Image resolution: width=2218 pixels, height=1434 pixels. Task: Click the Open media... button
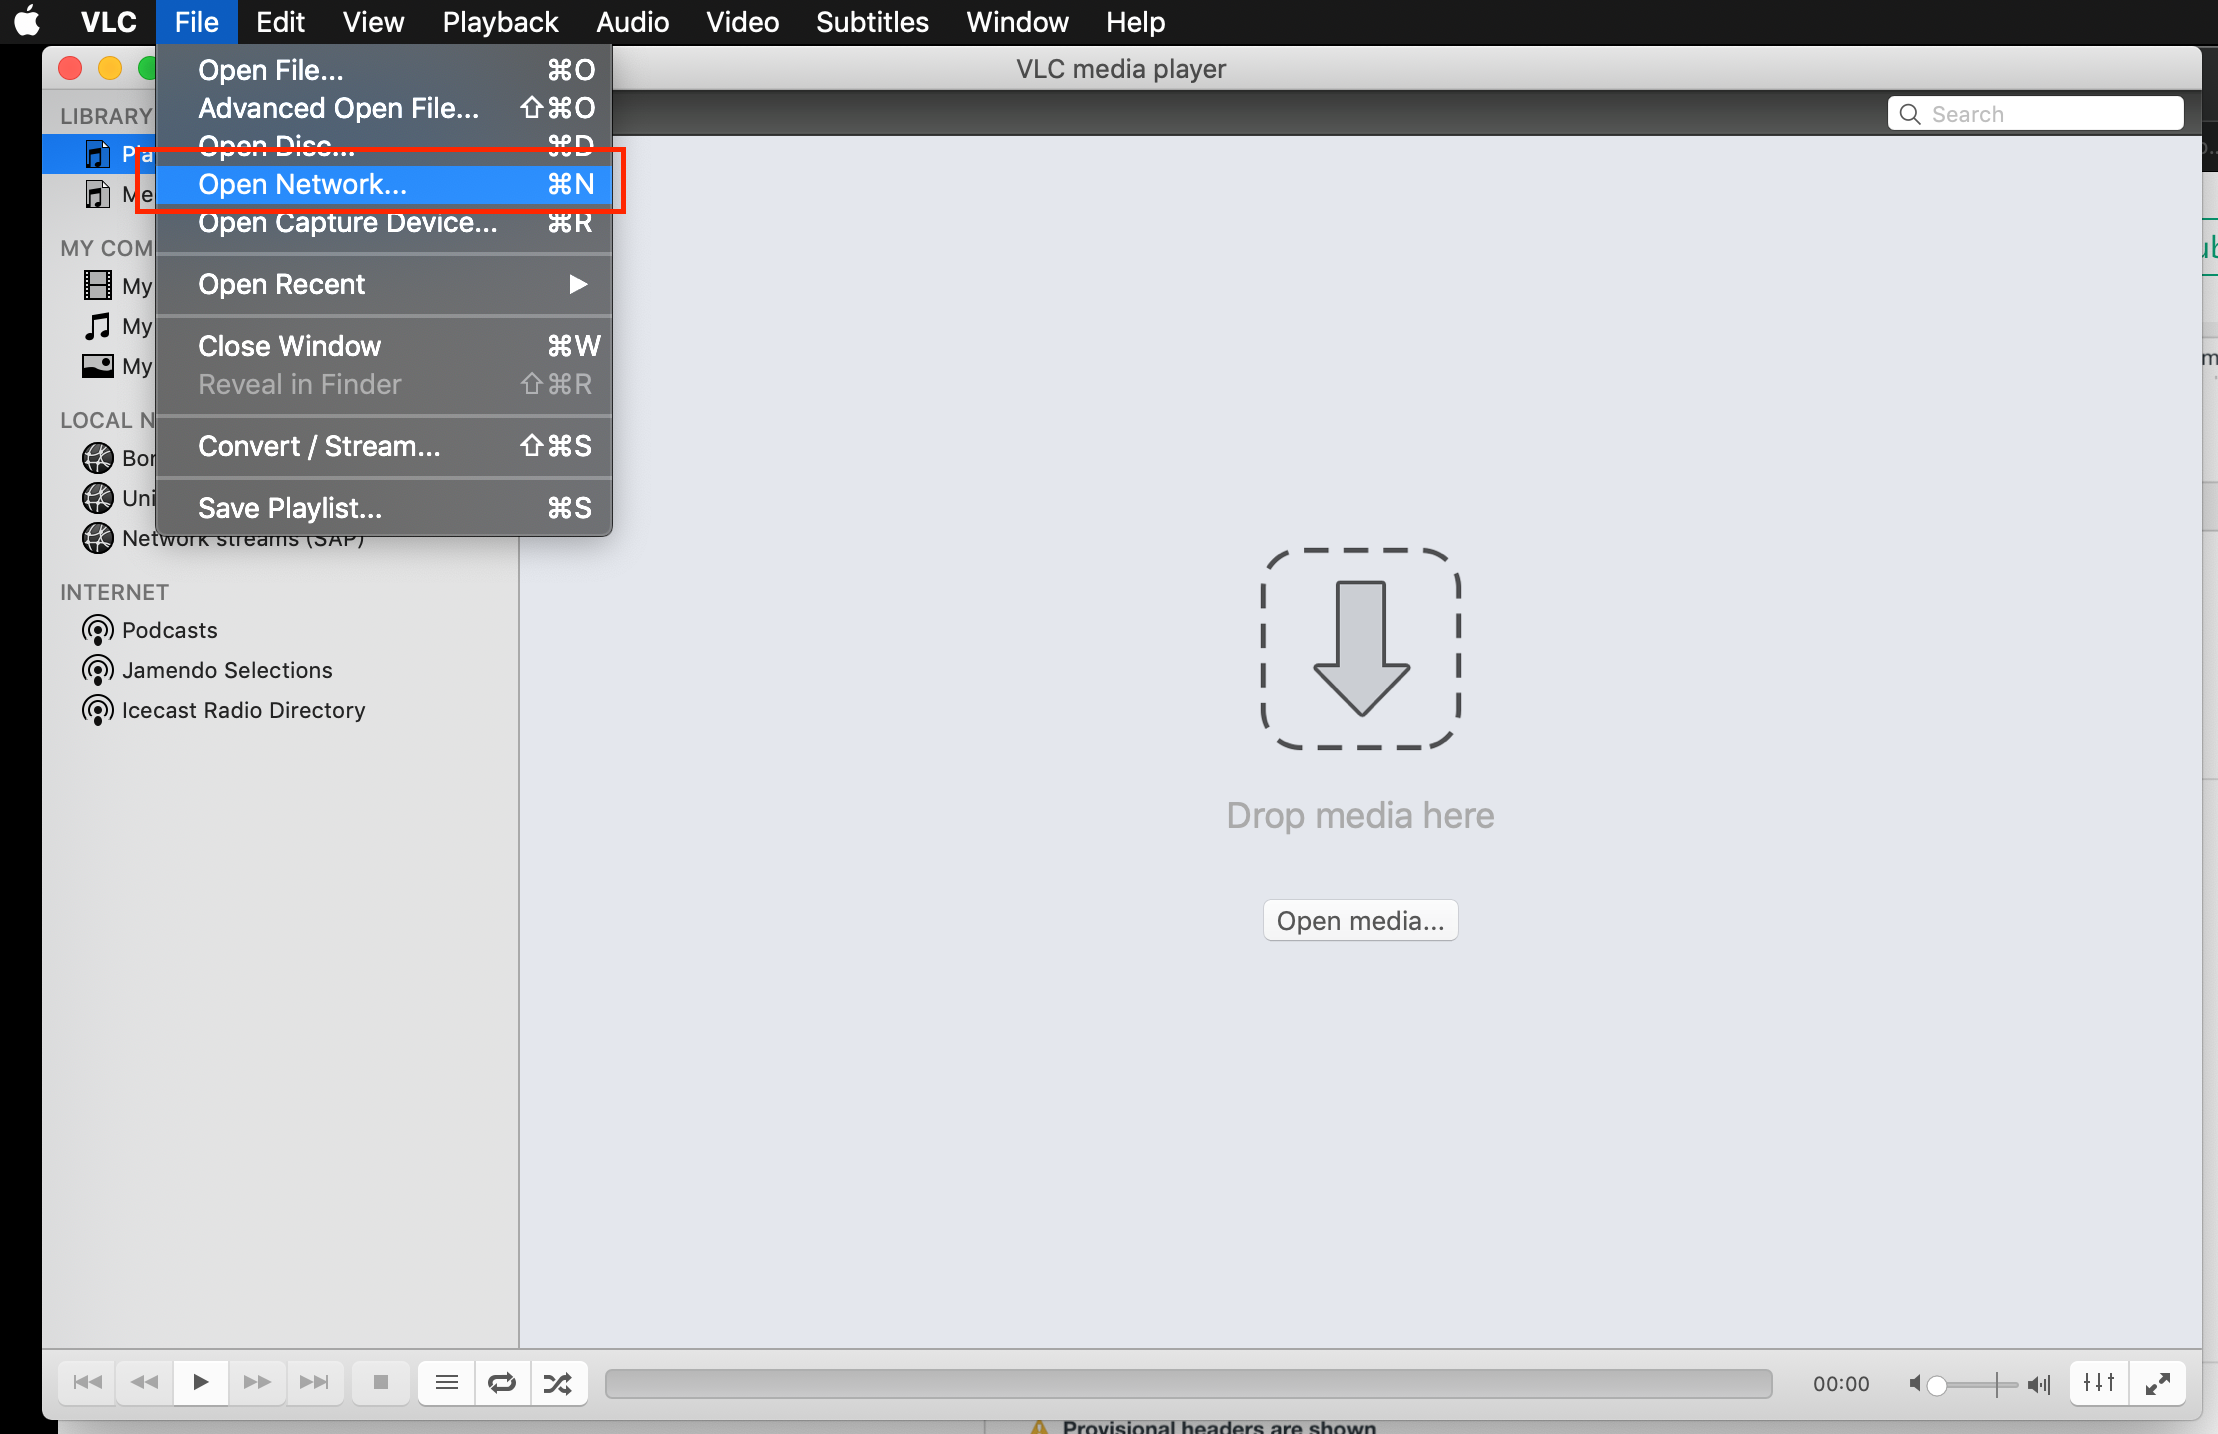pyautogui.click(x=1360, y=920)
